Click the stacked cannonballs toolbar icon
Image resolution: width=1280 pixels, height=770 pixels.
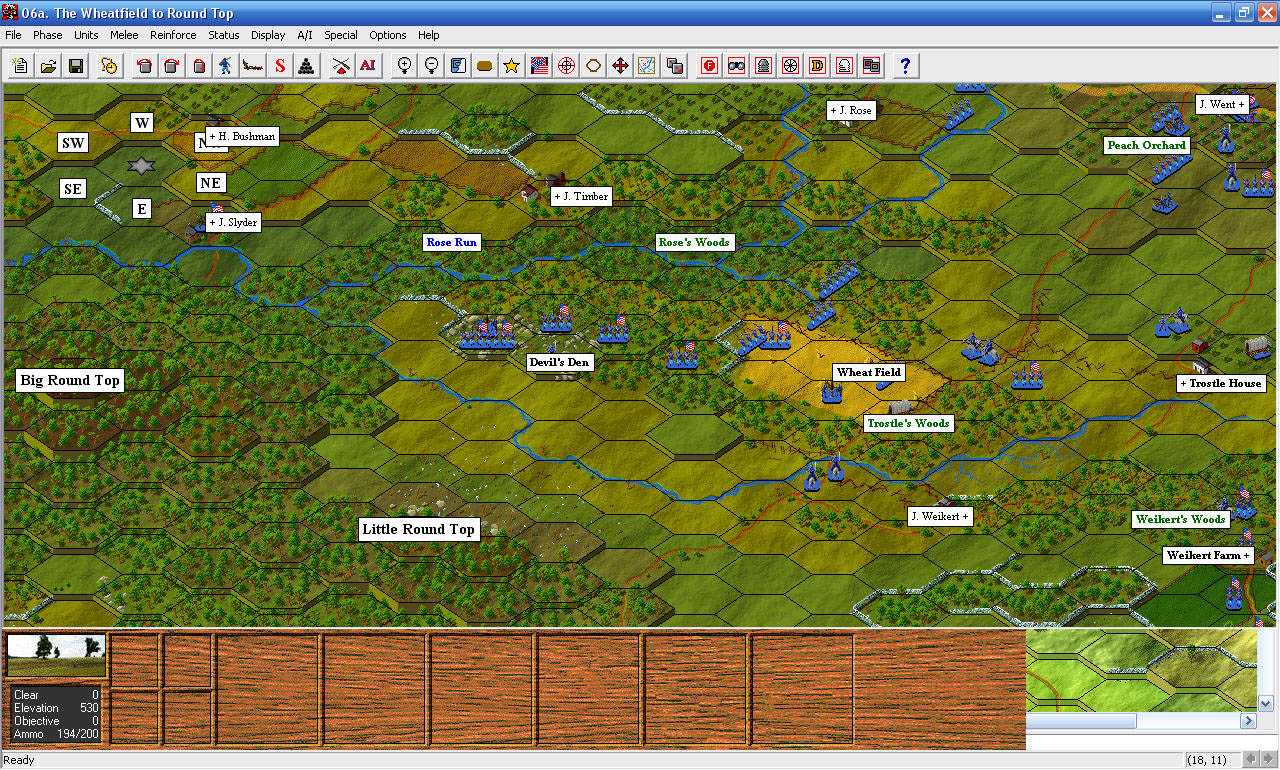307,66
